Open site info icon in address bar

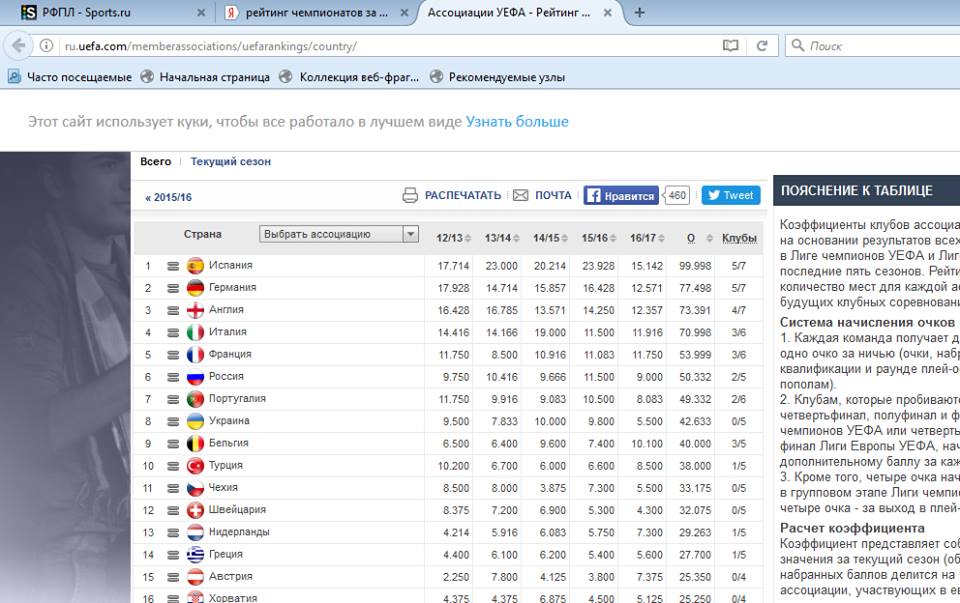tap(46, 45)
